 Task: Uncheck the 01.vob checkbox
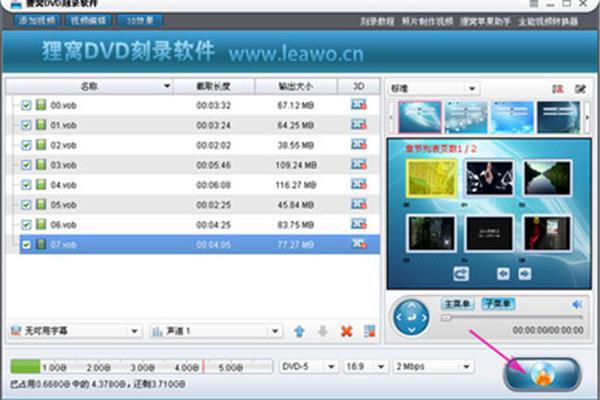coord(26,125)
